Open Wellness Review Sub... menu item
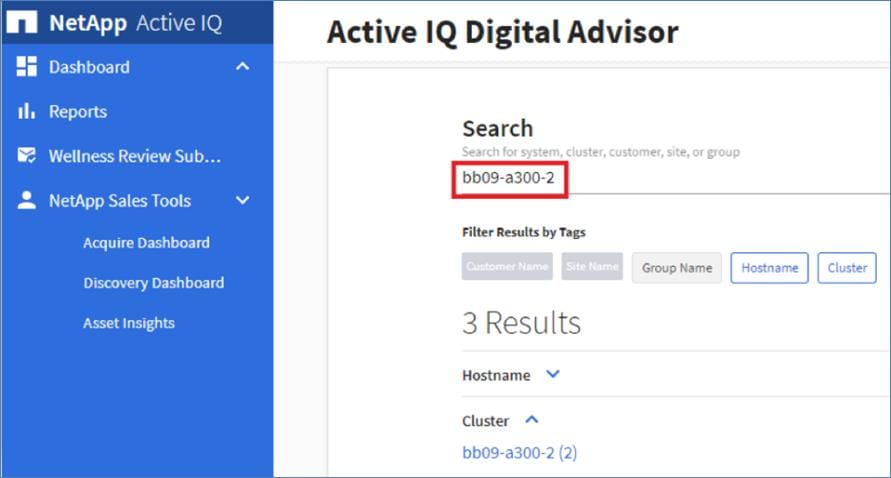 pyautogui.click(x=135, y=156)
